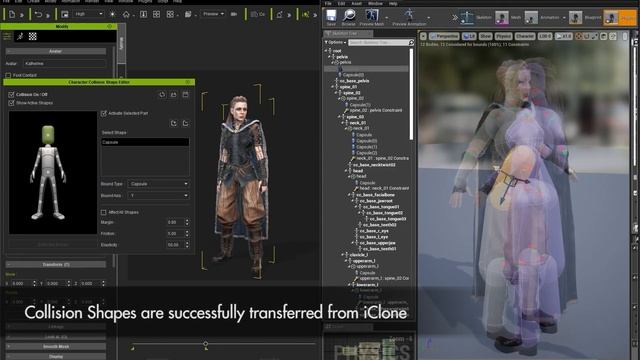Open the Unreal File menu
640x360 pixels.
click(x=328, y=3)
